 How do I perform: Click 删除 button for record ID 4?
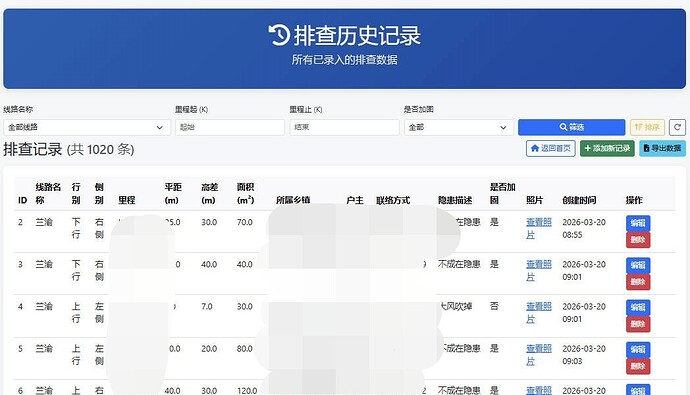pyautogui.click(x=638, y=324)
